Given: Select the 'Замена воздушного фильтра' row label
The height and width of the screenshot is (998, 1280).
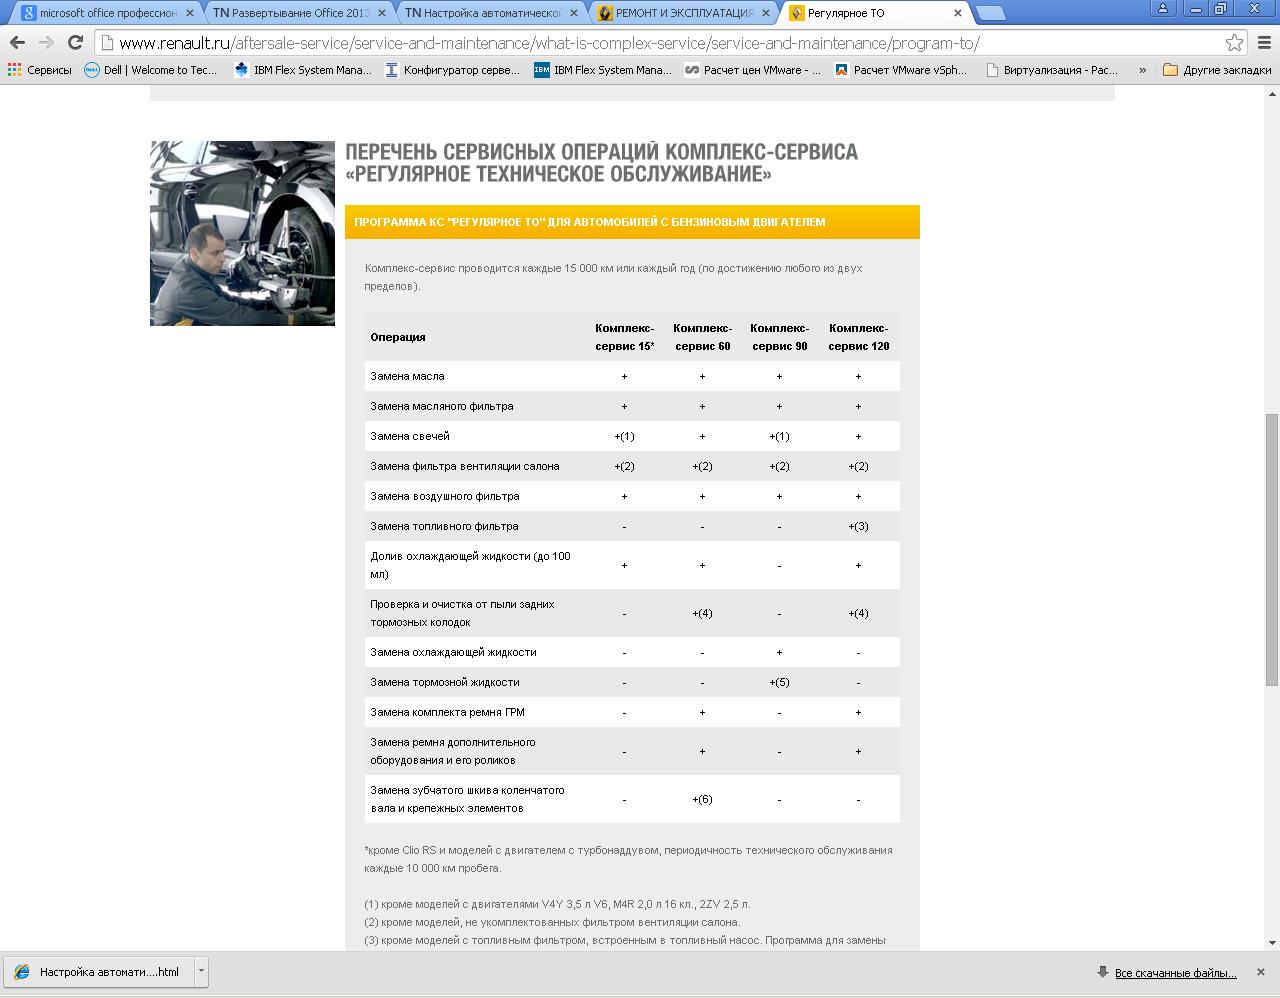Looking at the screenshot, I should (445, 496).
